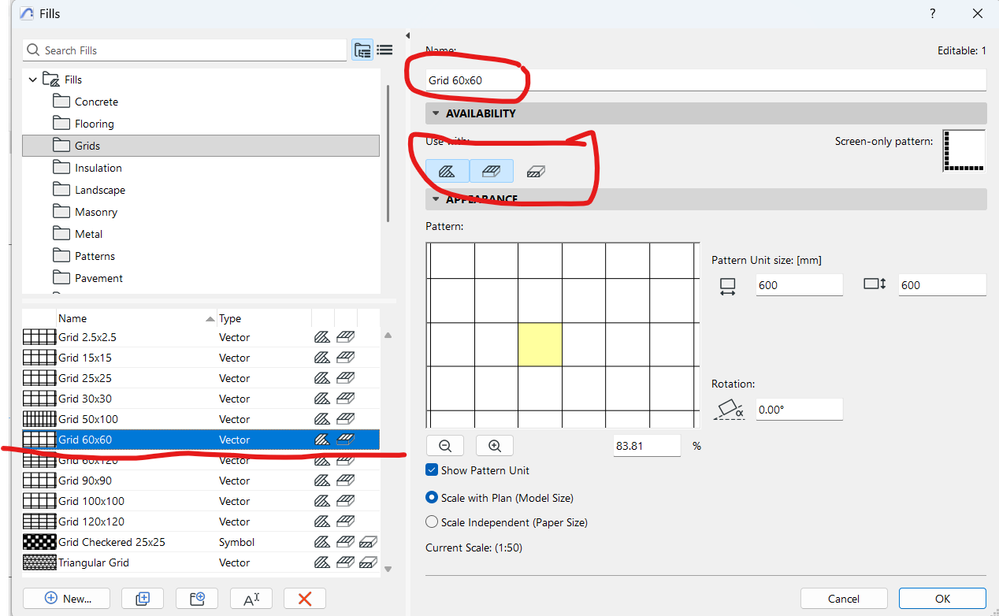Toggle the Drafting Fill availability button
The height and width of the screenshot is (616, 999).
(x=447, y=171)
